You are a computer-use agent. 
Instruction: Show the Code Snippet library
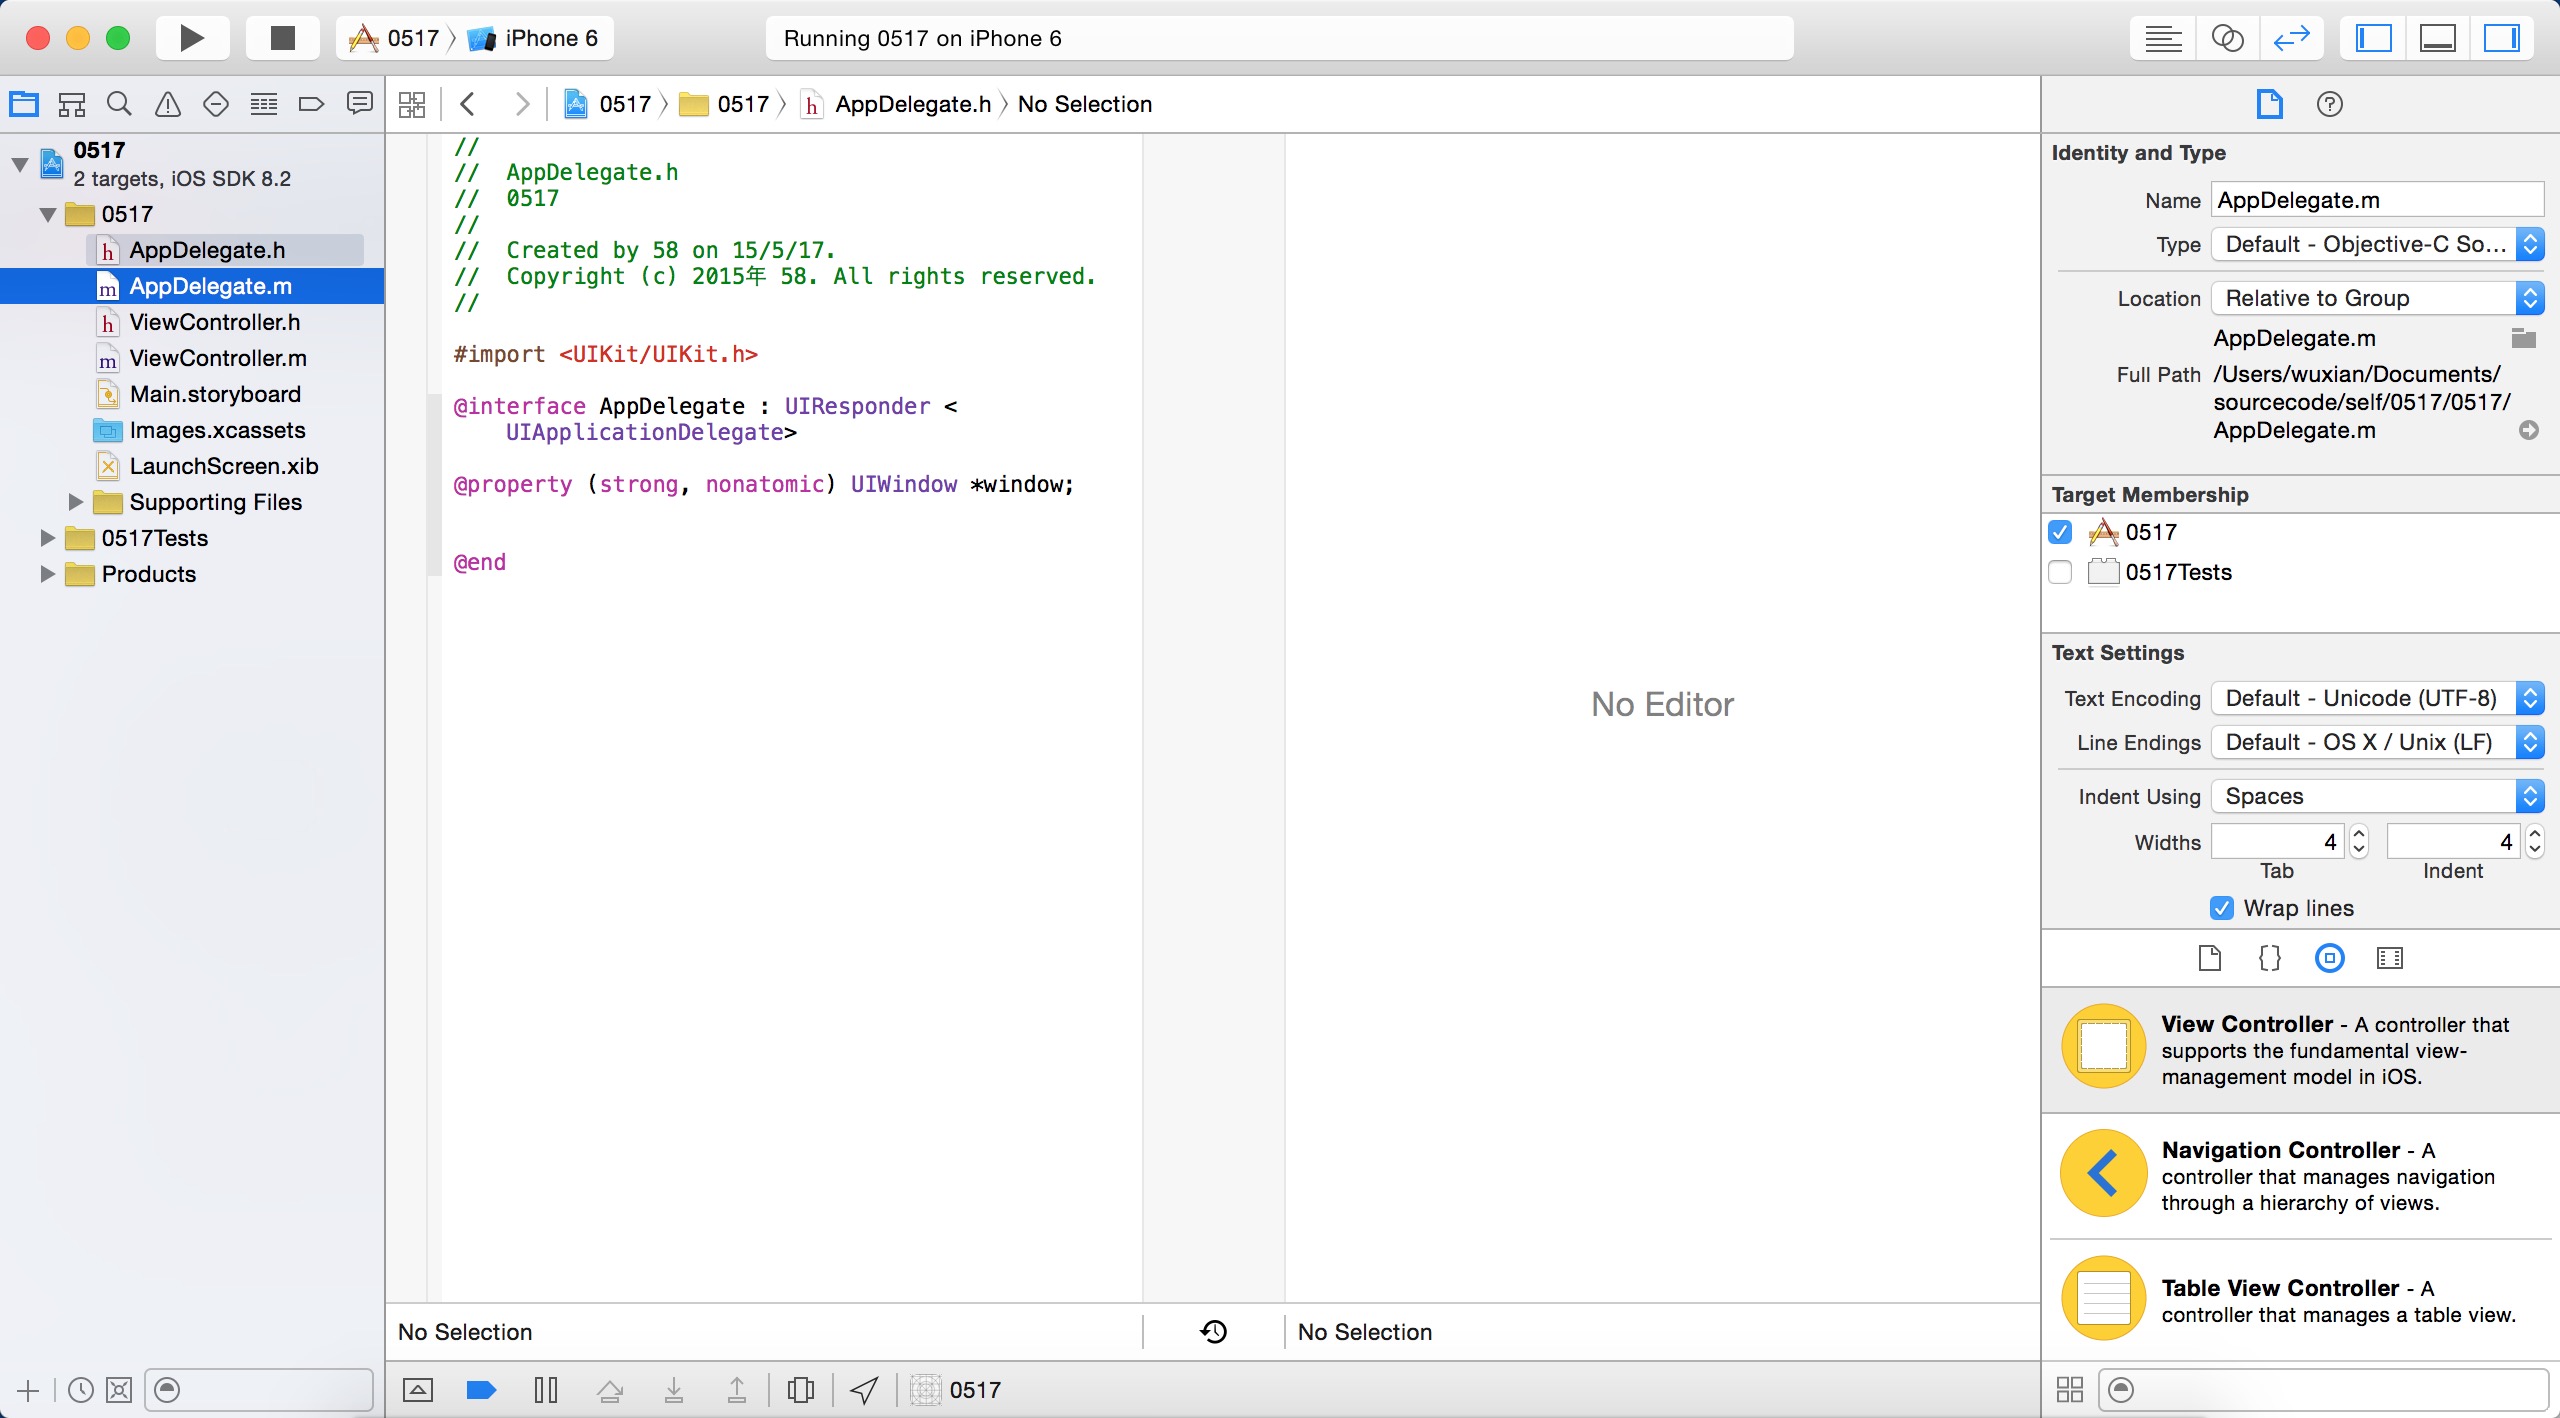(x=2270, y=958)
